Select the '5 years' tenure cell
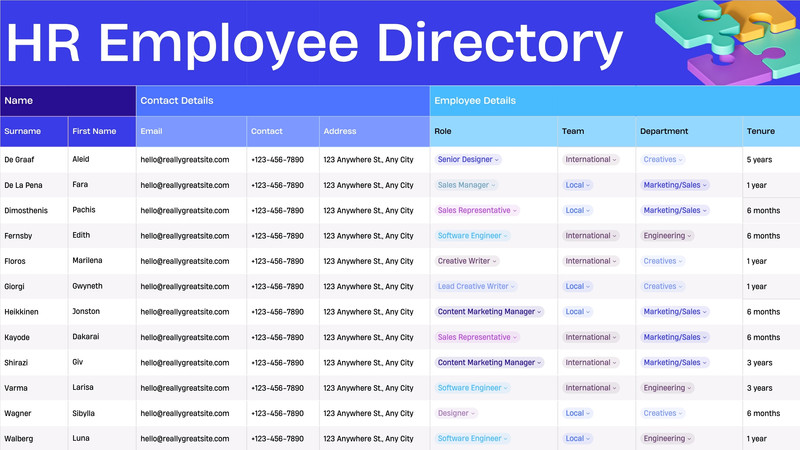This screenshot has height=450, width=800. click(x=771, y=160)
